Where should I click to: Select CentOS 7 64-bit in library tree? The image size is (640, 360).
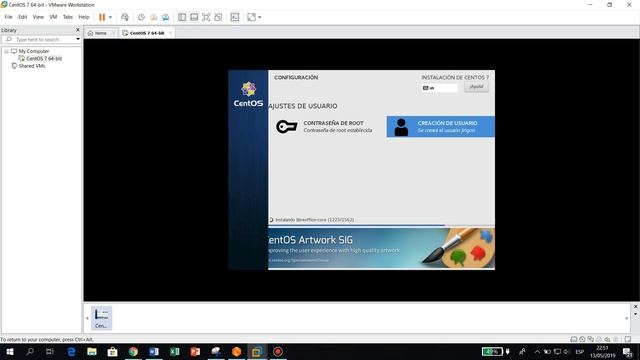[44, 58]
